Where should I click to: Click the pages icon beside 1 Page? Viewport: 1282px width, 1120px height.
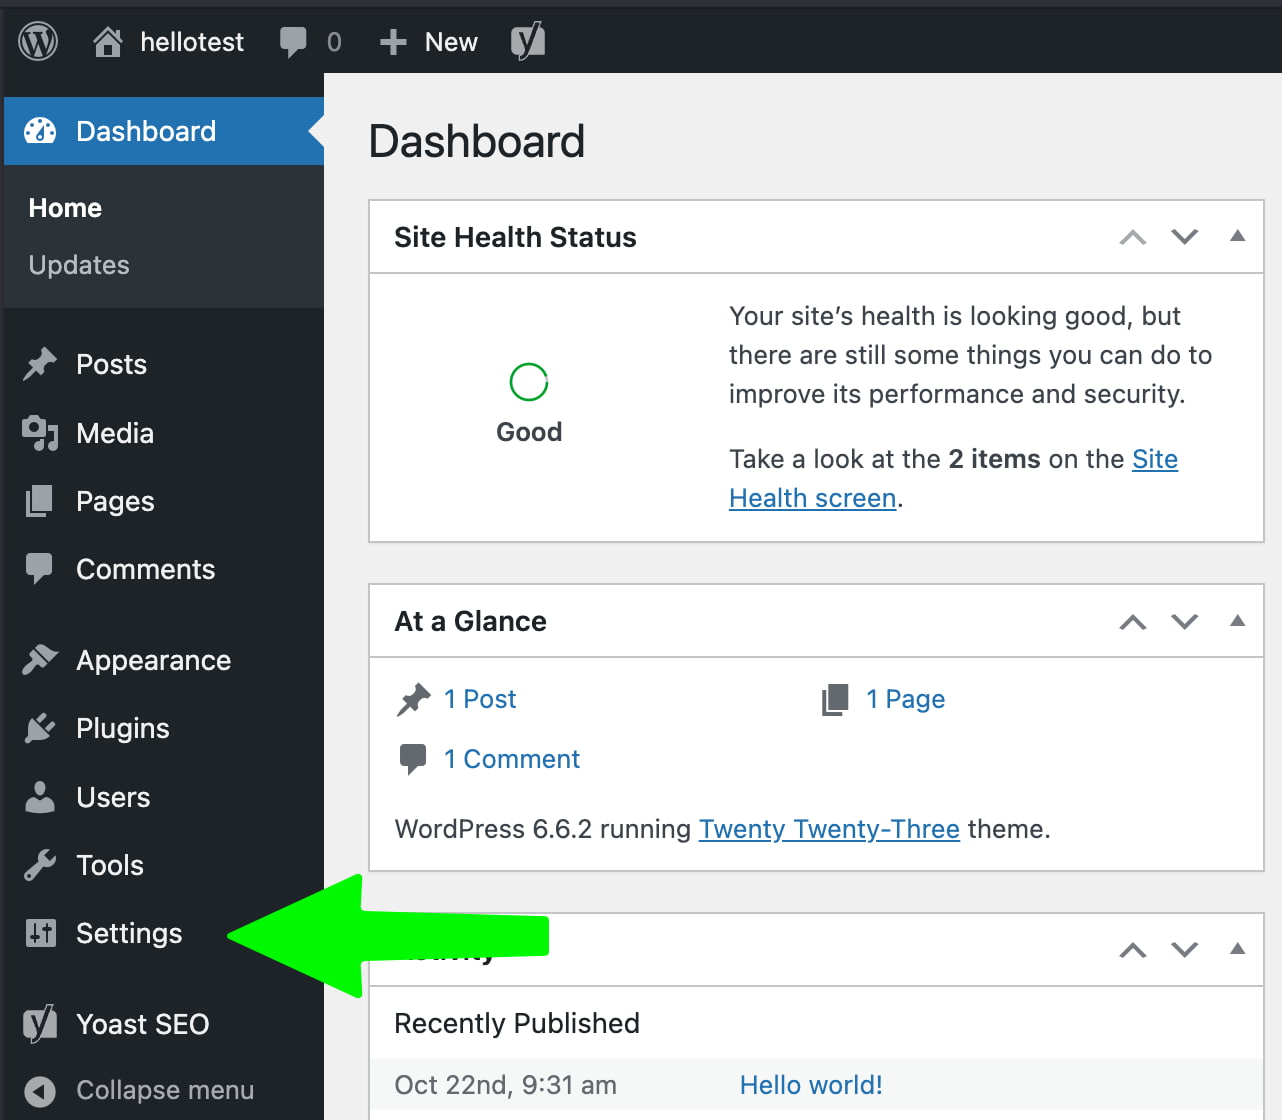click(835, 700)
